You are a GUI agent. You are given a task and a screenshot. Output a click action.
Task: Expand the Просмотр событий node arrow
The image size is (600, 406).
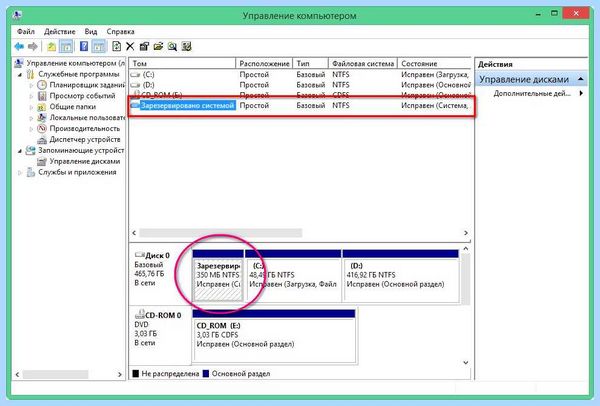click(32, 96)
